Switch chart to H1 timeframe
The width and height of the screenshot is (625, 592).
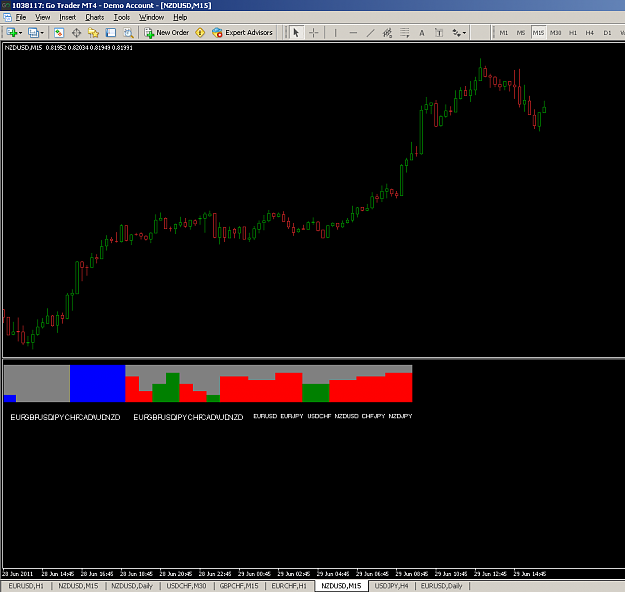click(x=573, y=33)
